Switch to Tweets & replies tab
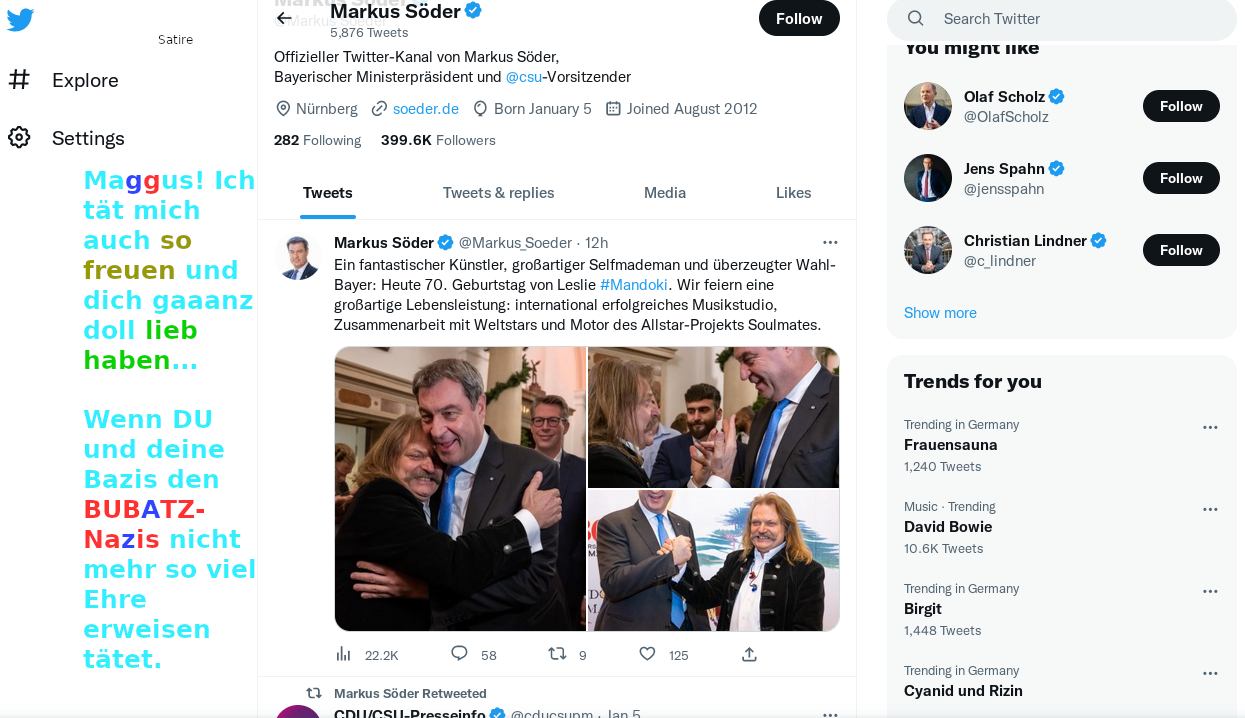This screenshot has width=1245, height=718. (x=498, y=193)
